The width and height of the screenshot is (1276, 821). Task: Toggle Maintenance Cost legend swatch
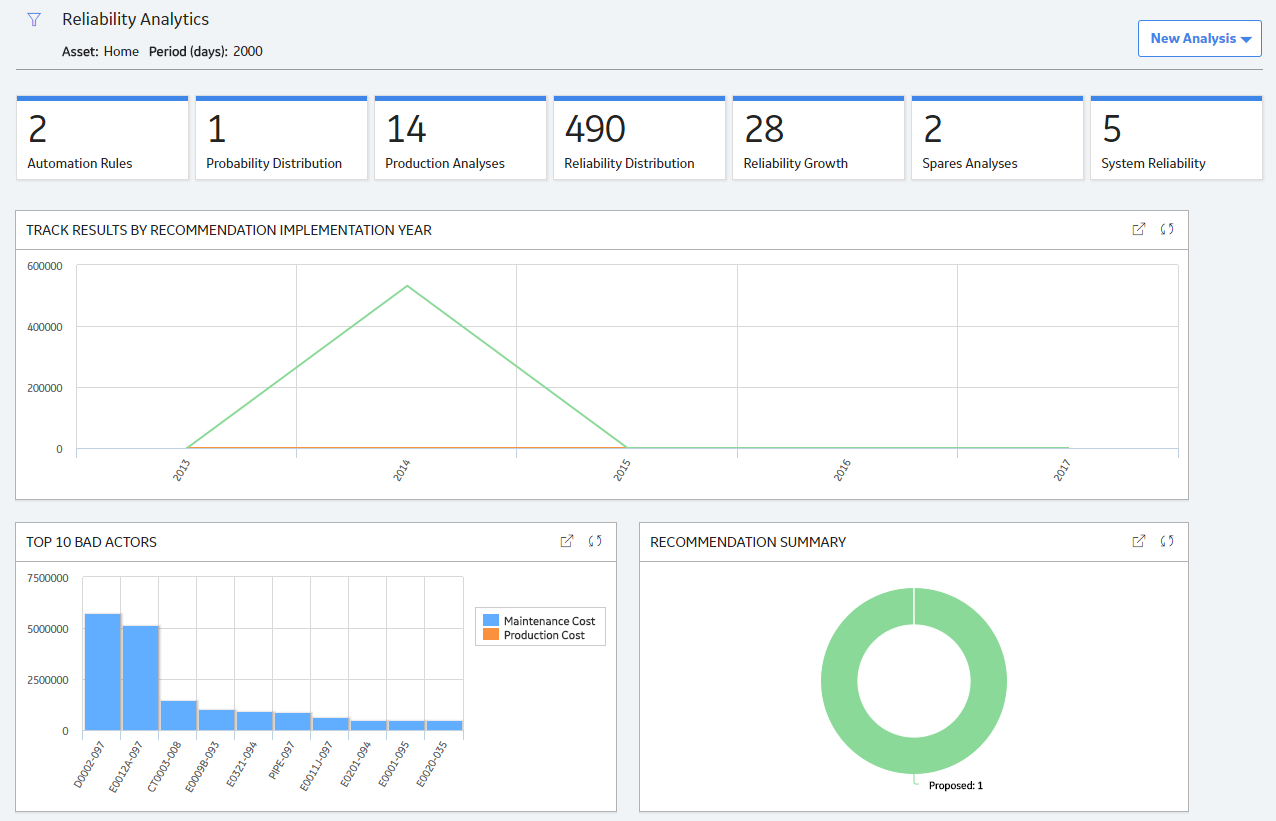491,621
